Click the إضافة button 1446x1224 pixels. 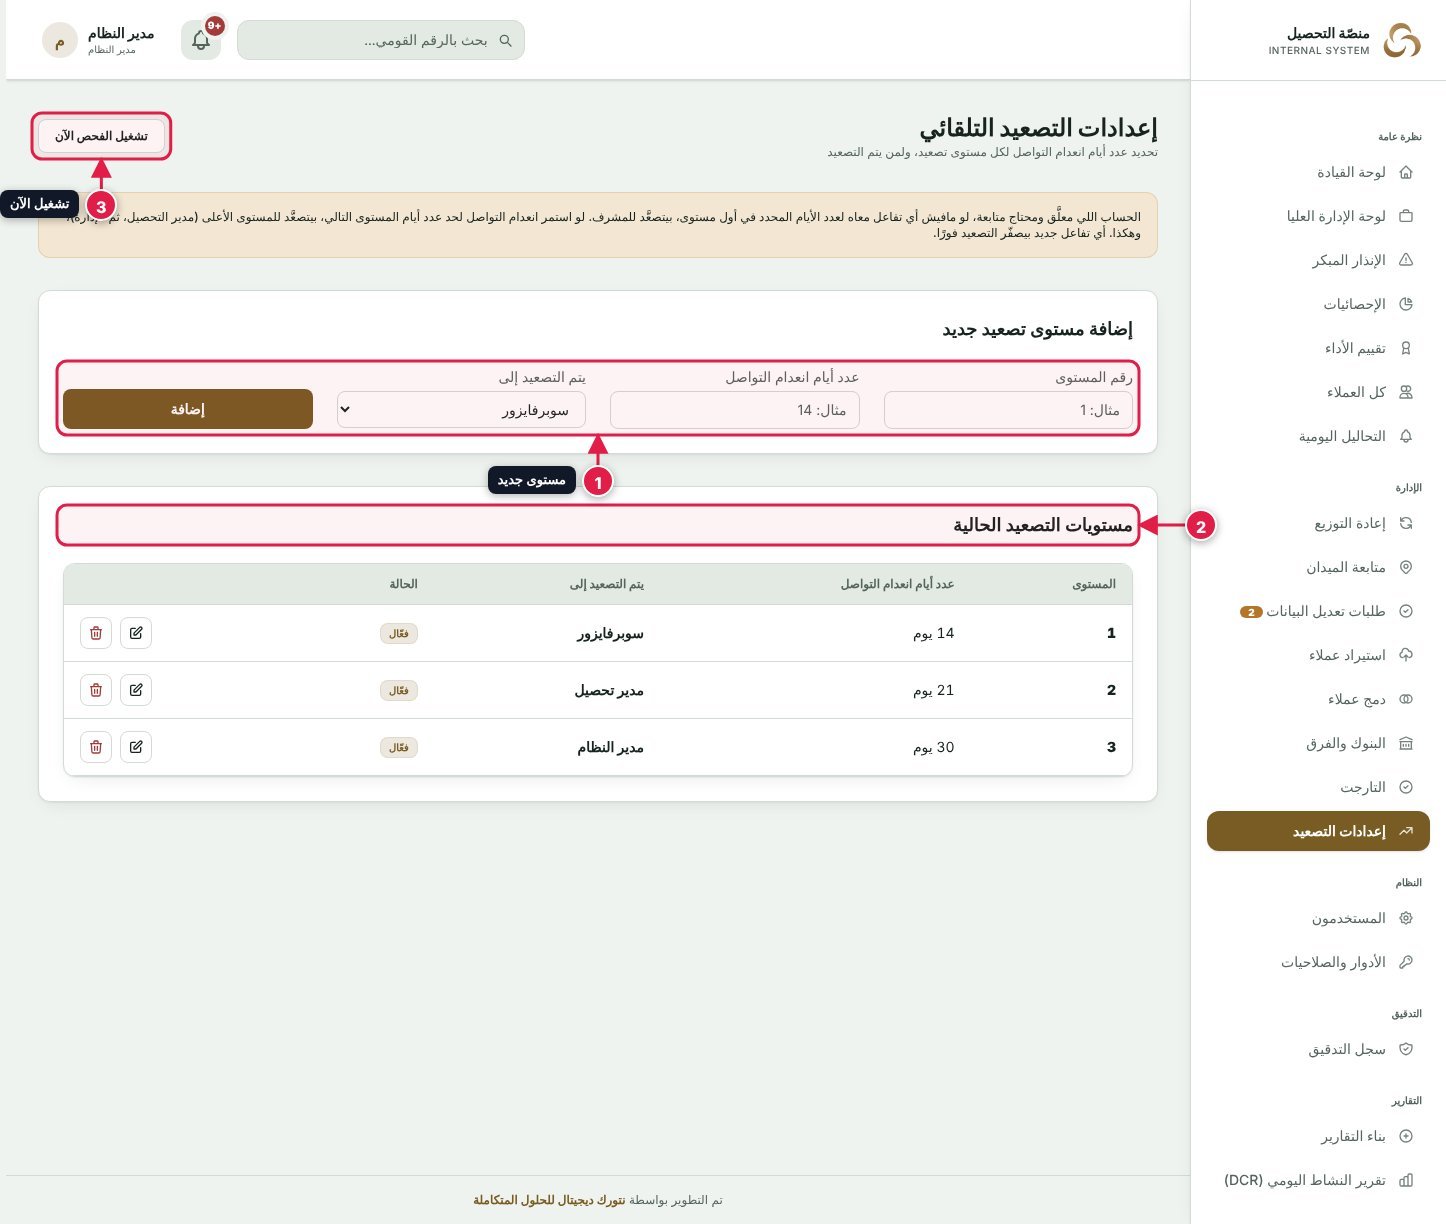(x=188, y=409)
